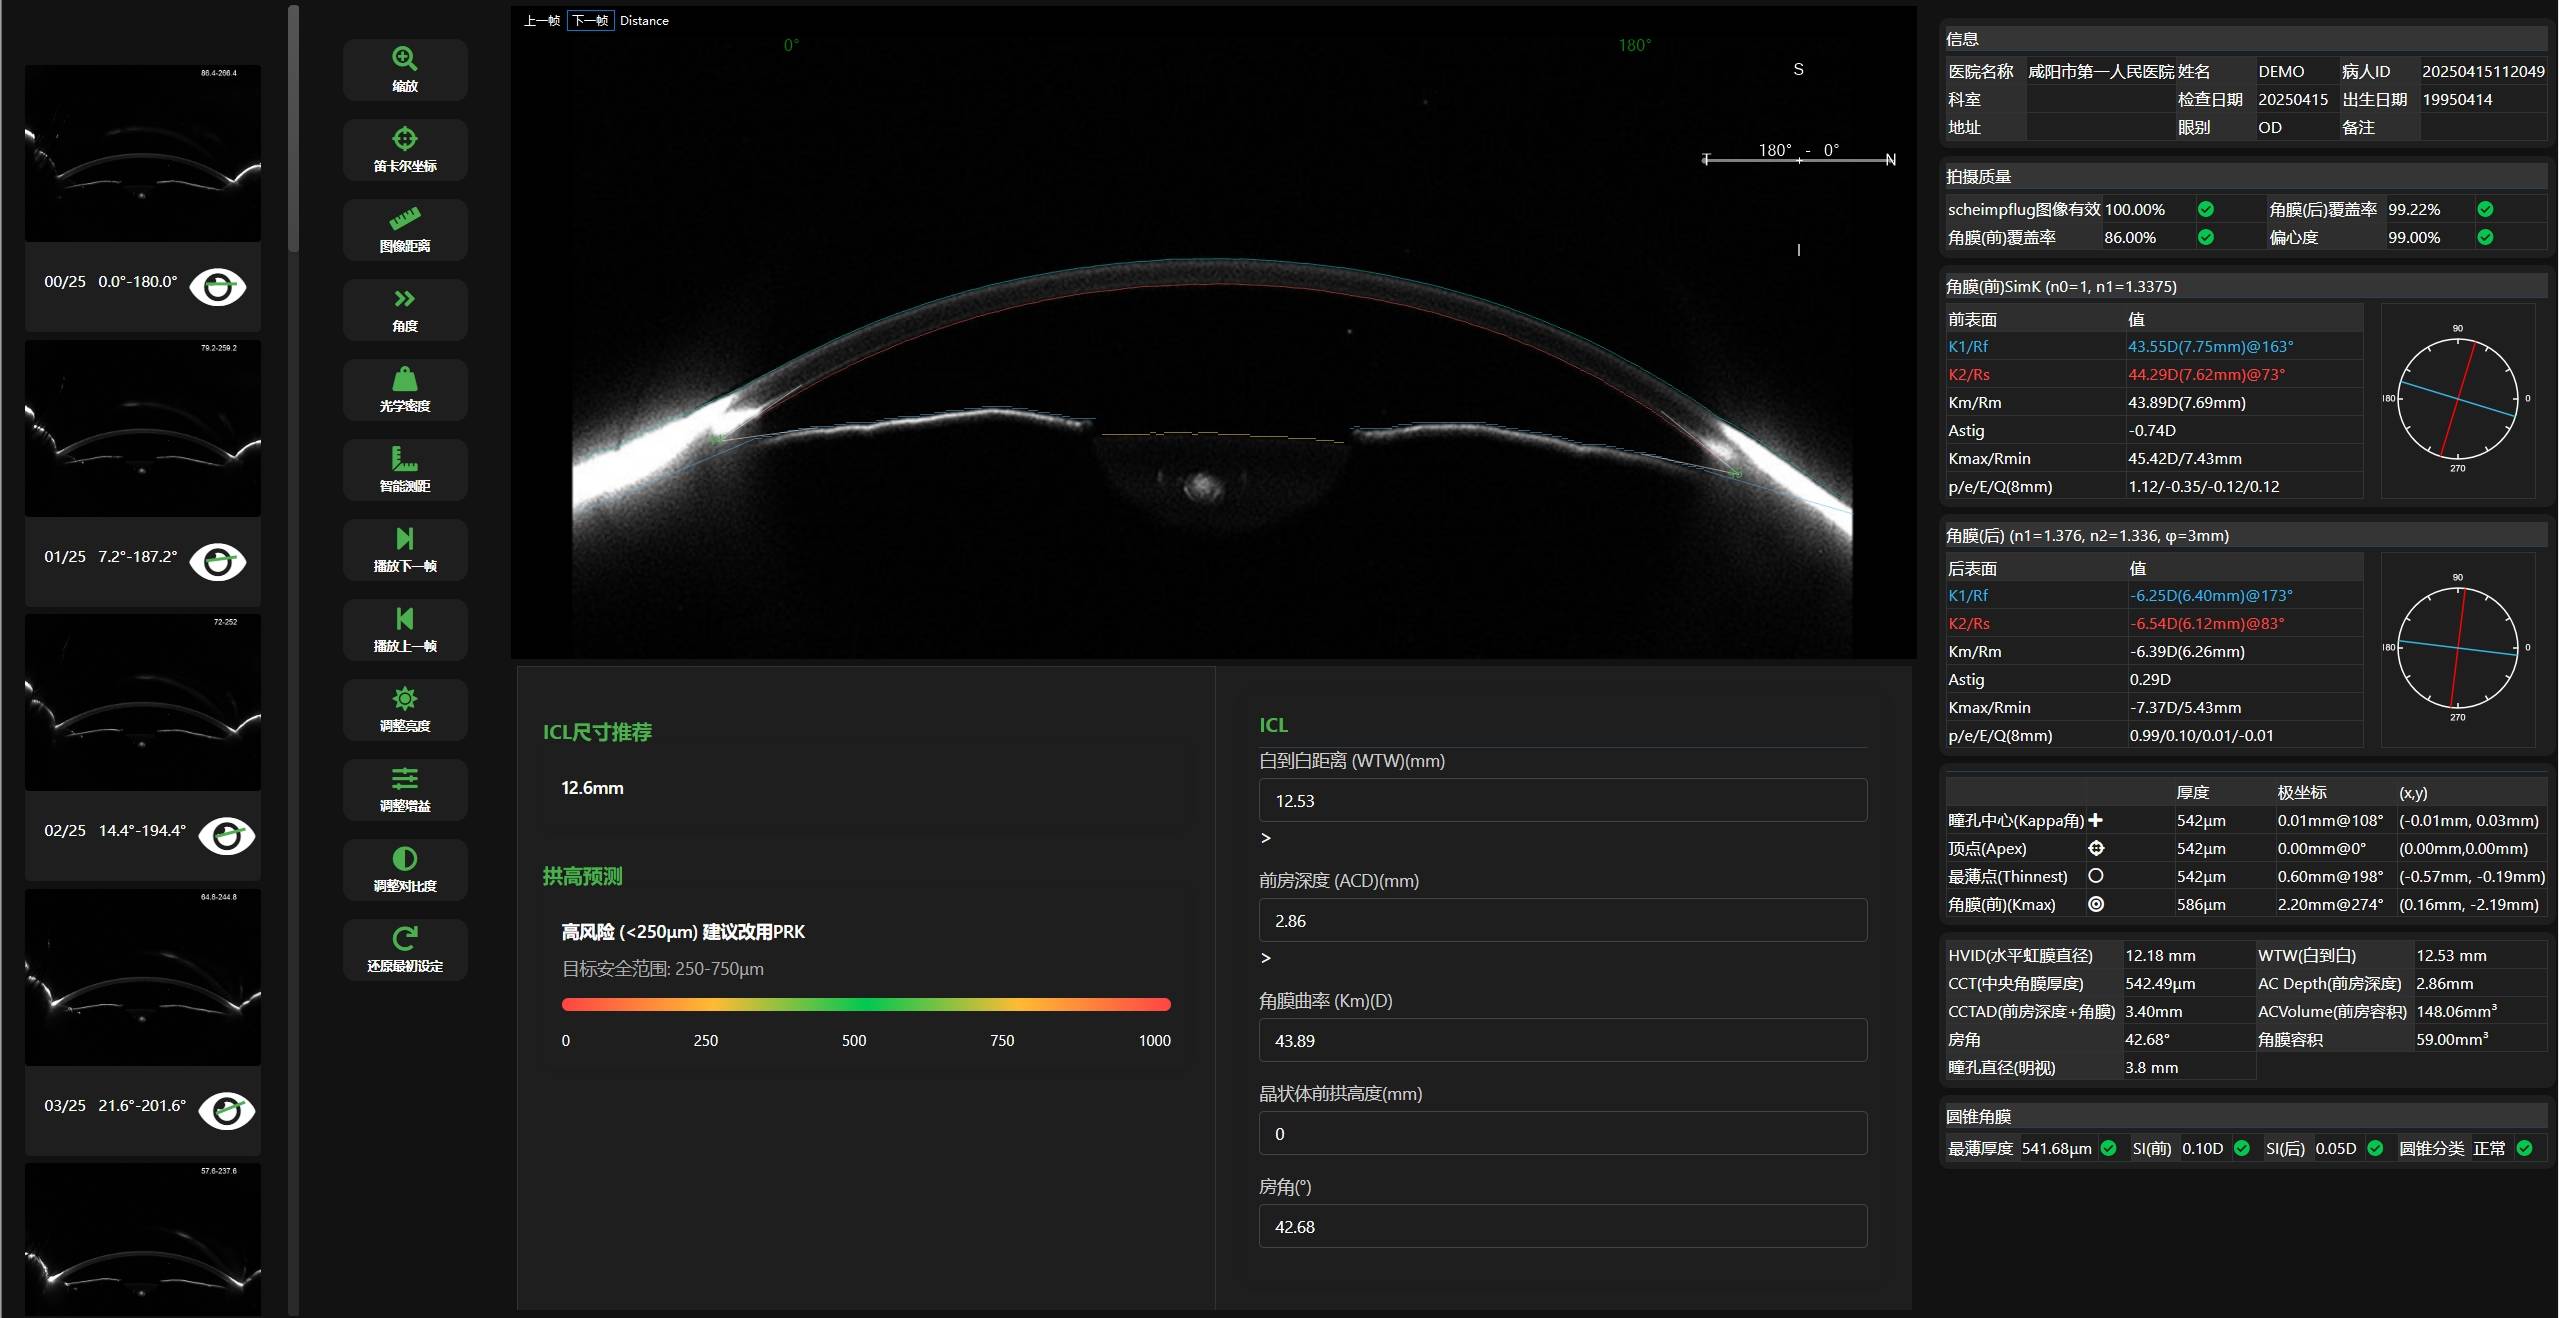The width and height of the screenshot is (2560, 1318).
Task: Edit the 角膜曲率 (Km) input field
Action: (x=1562, y=1040)
